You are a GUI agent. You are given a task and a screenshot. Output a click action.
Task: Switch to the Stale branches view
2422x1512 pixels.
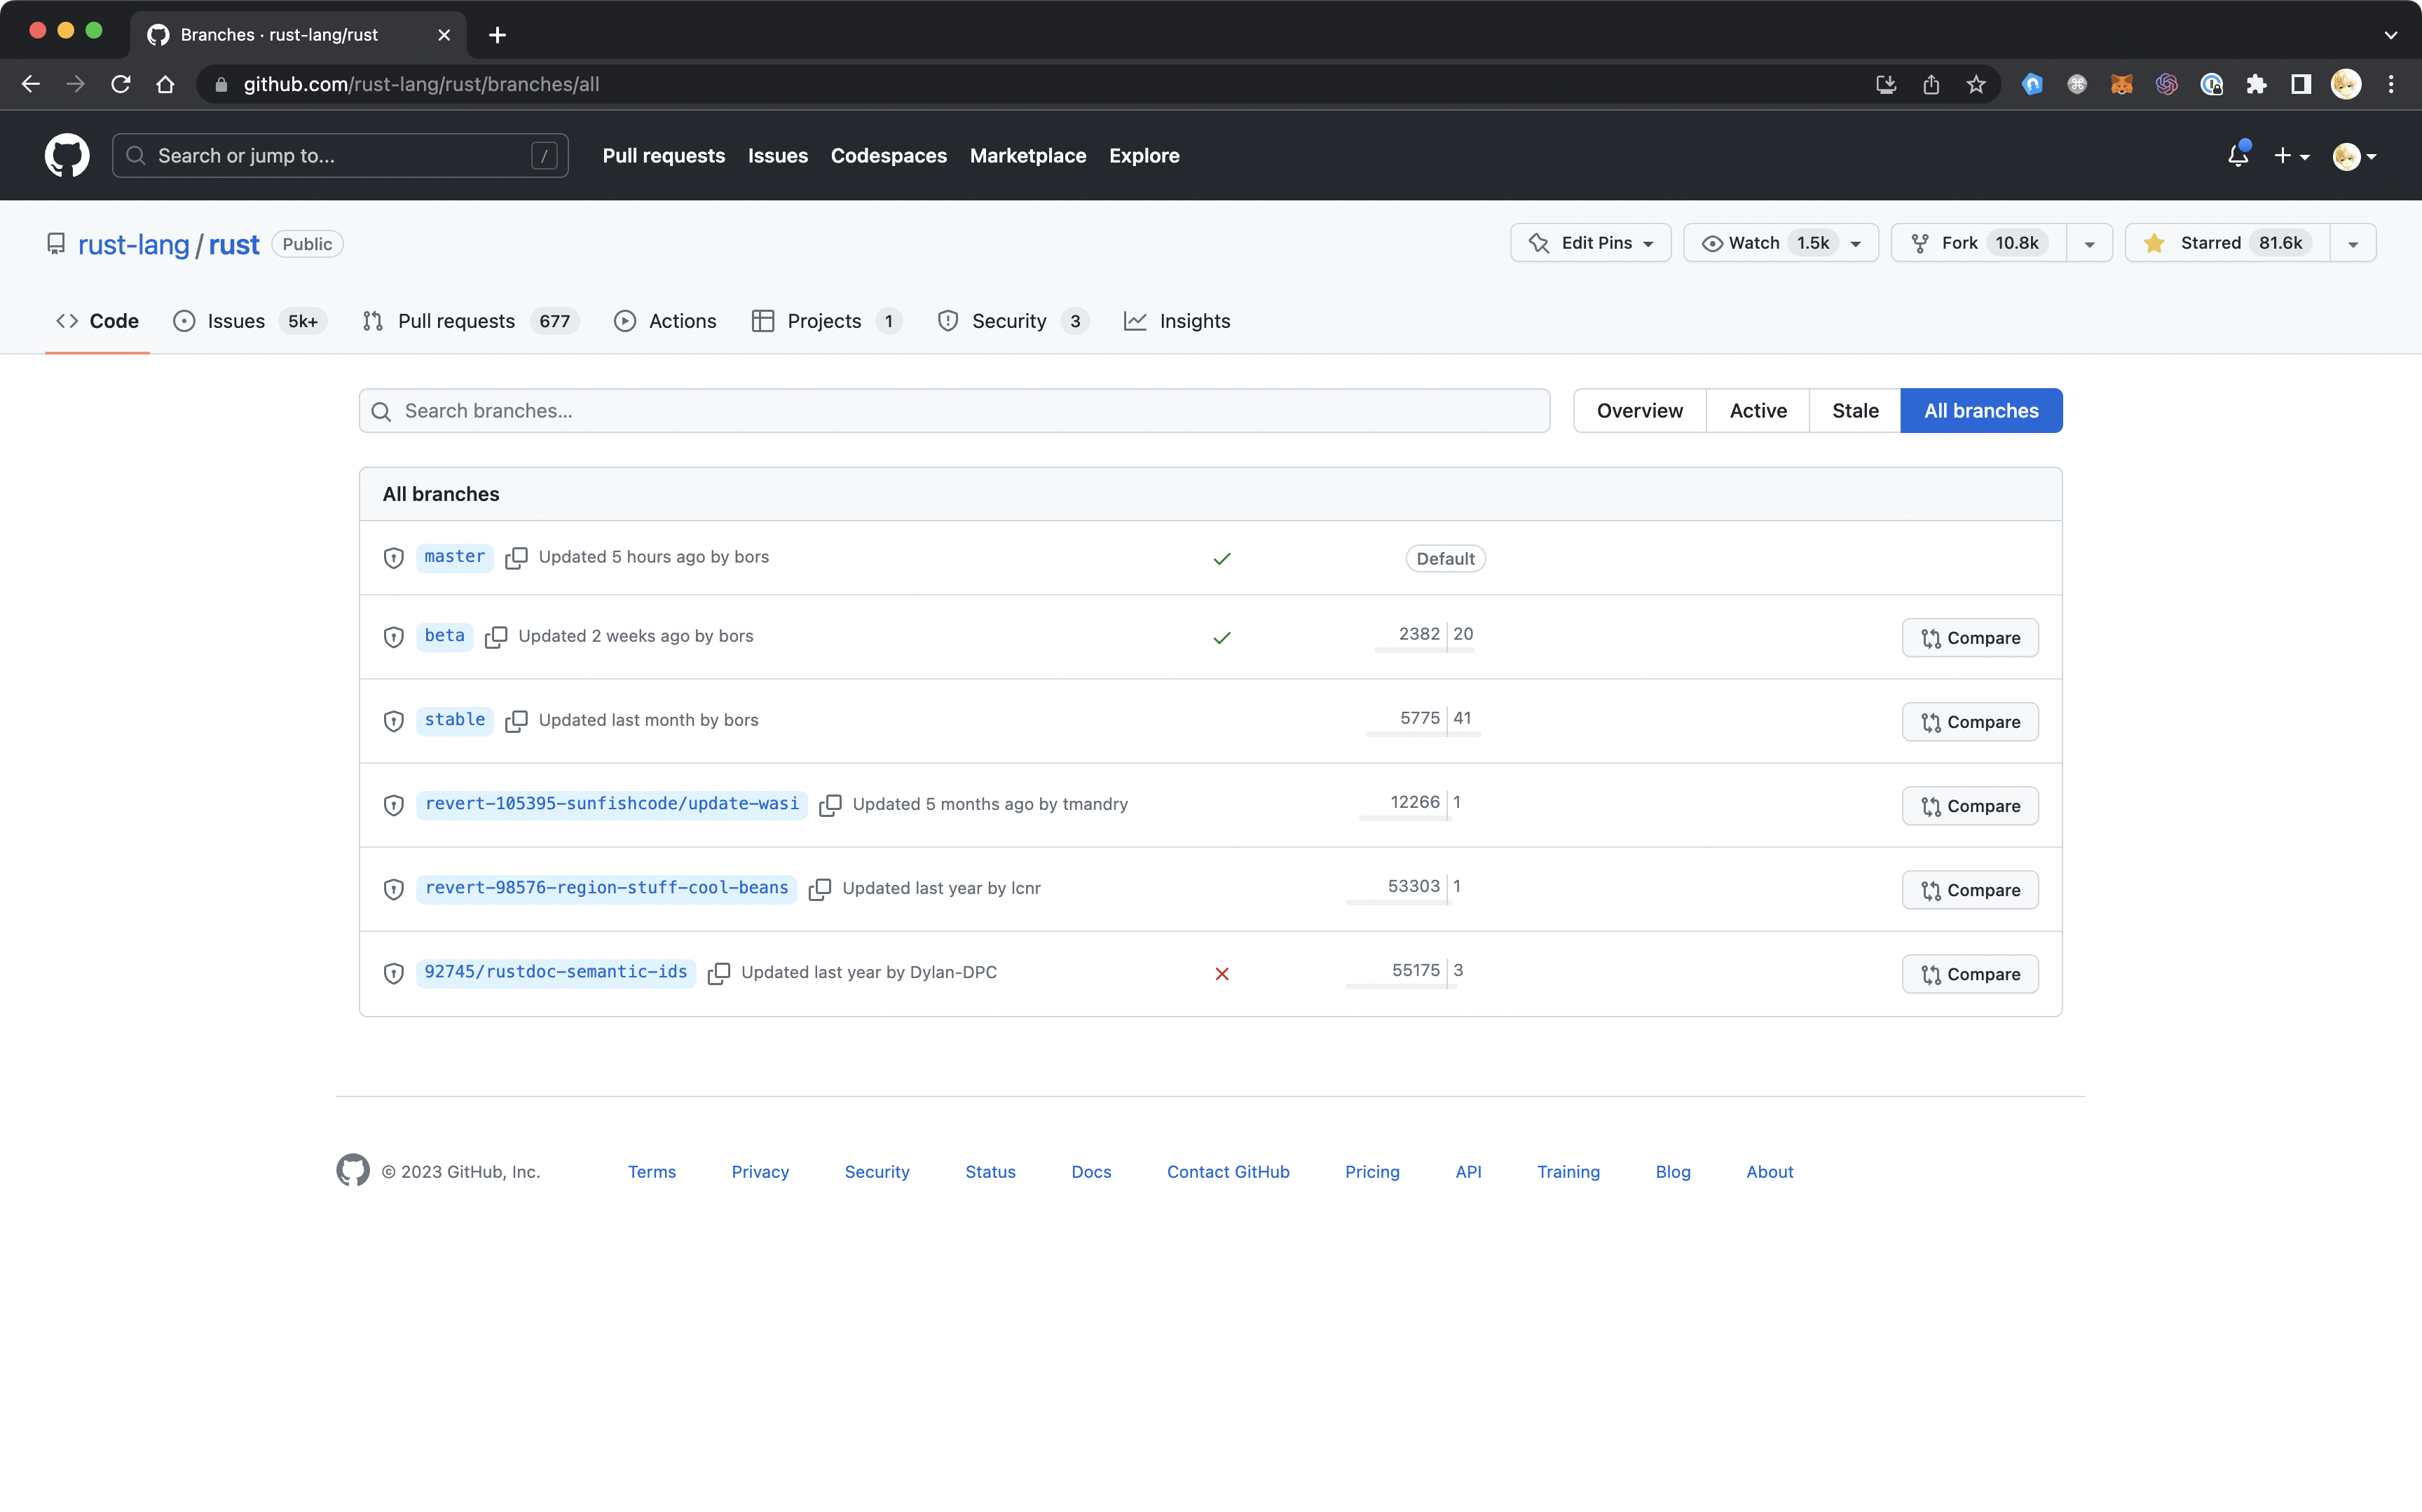tap(1854, 411)
